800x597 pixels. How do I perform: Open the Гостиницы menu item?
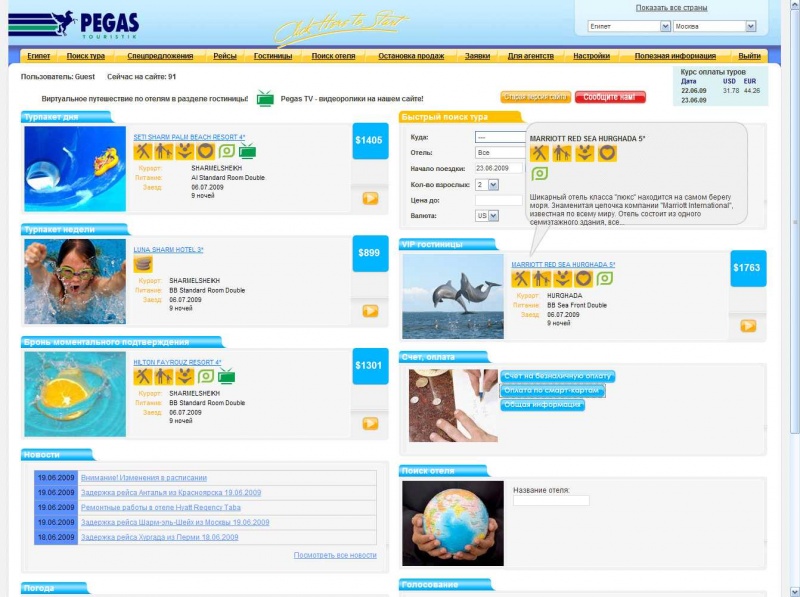pyautogui.click(x=273, y=56)
